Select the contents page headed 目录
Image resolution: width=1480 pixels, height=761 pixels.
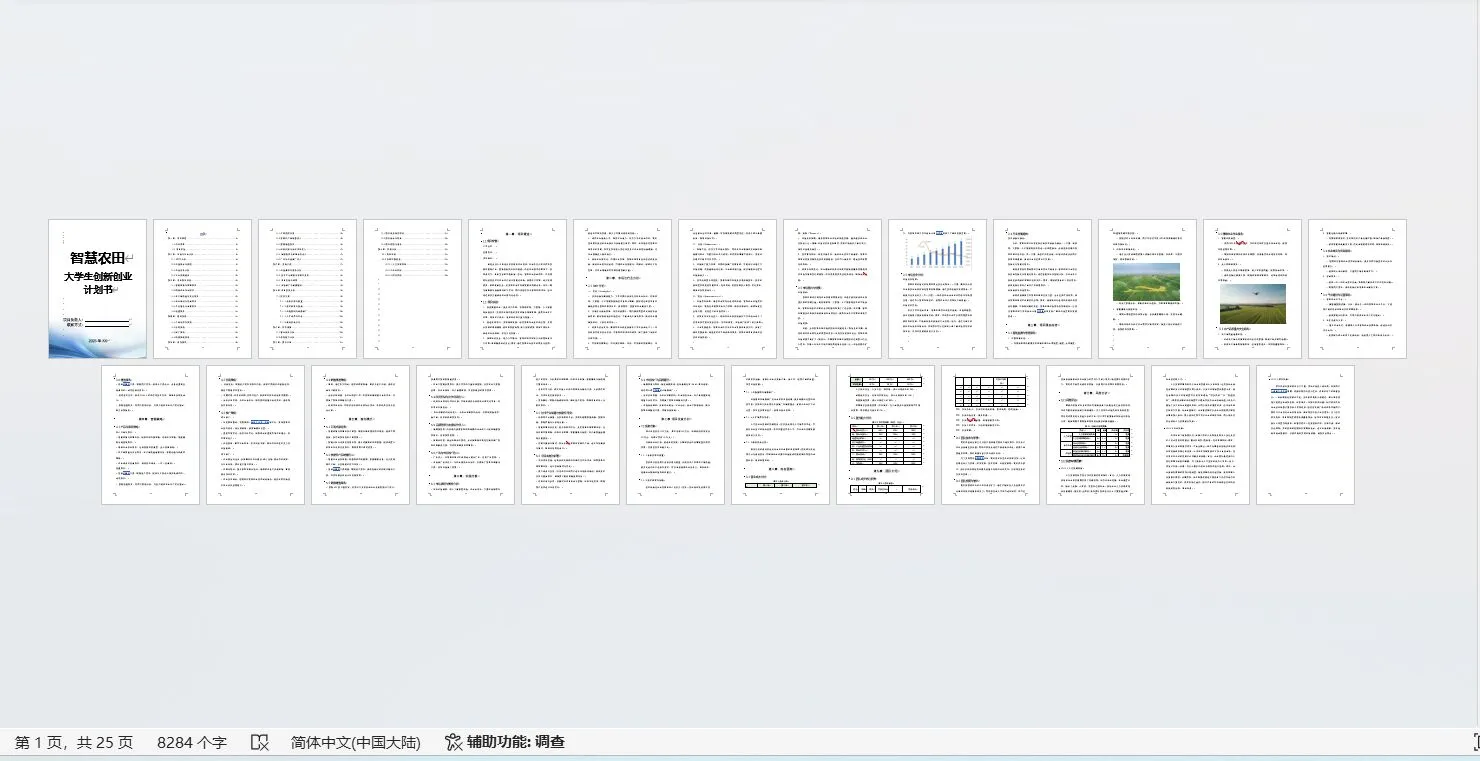click(202, 289)
